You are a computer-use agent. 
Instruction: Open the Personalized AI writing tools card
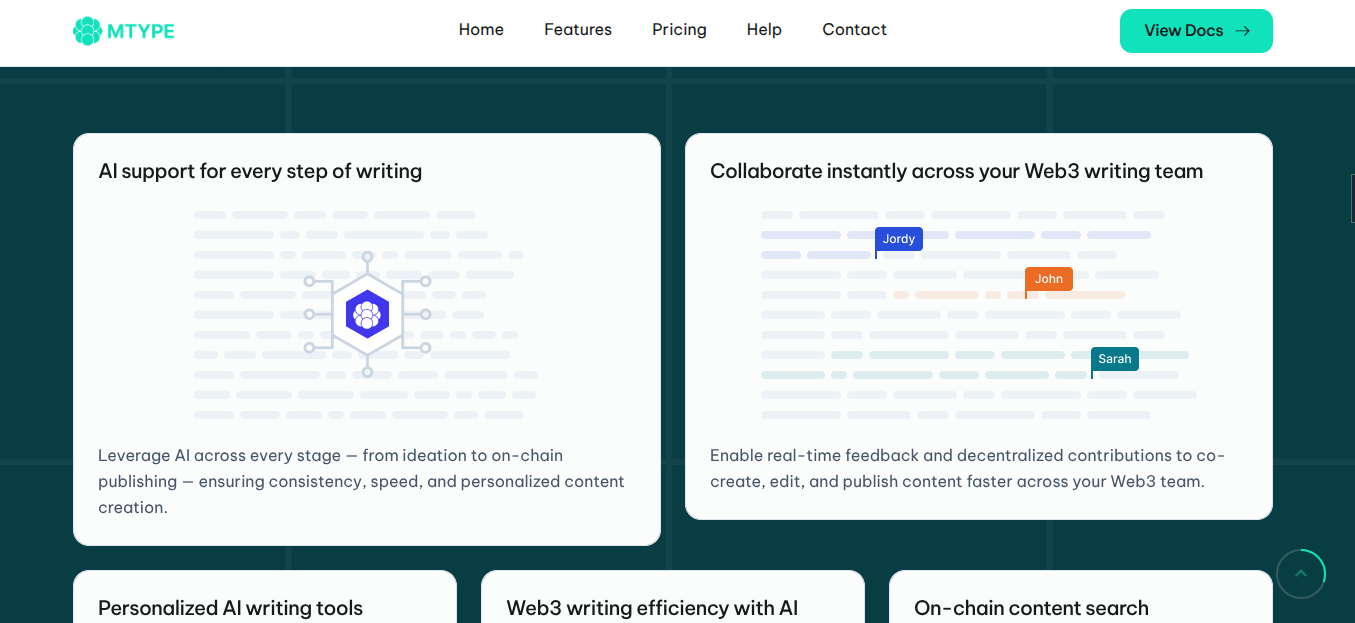230,607
